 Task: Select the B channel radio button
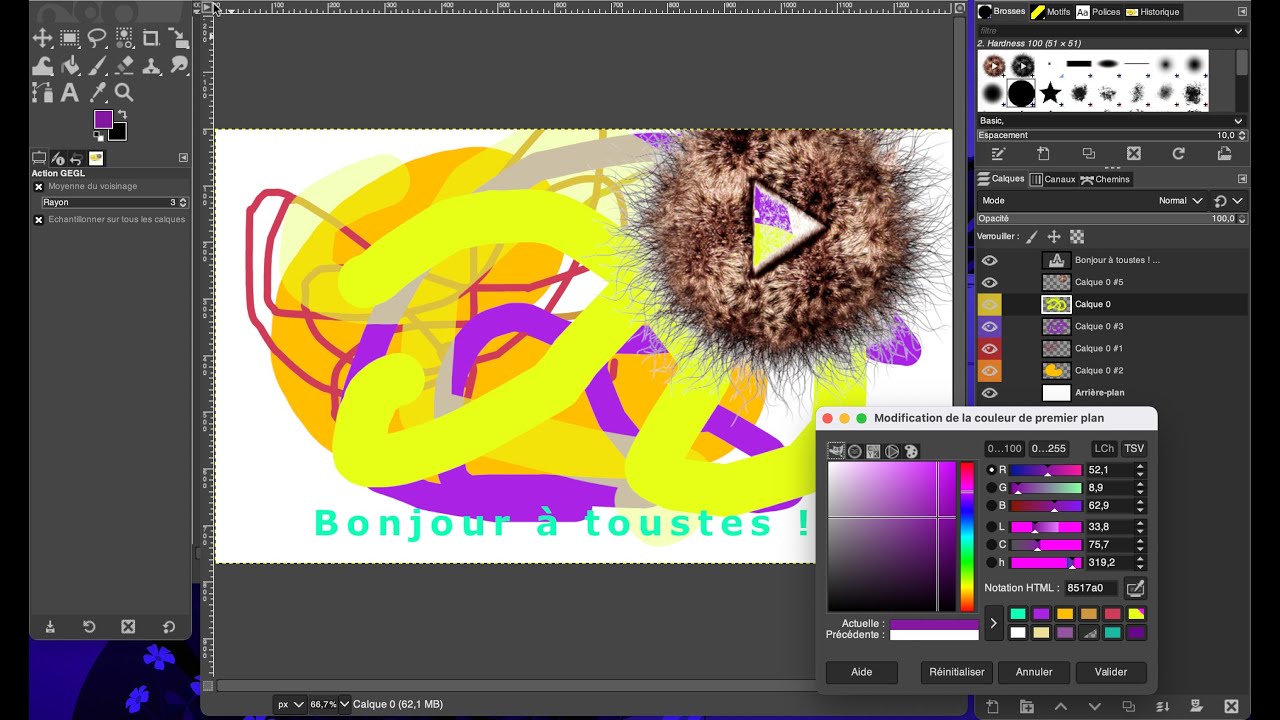click(x=992, y=506)
